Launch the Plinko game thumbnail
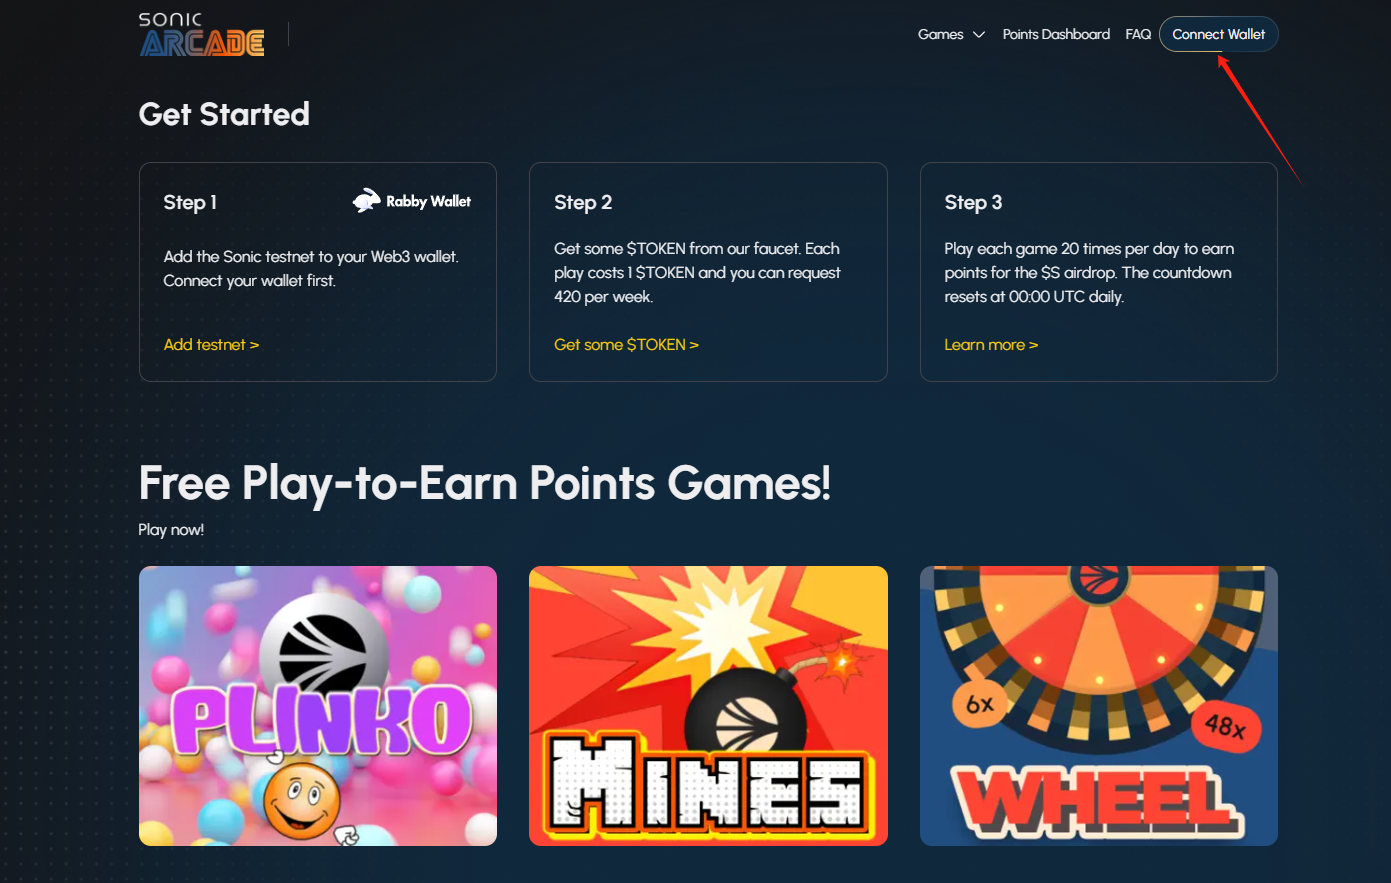This screenshot has height=883, width=1391. point(318,706)
